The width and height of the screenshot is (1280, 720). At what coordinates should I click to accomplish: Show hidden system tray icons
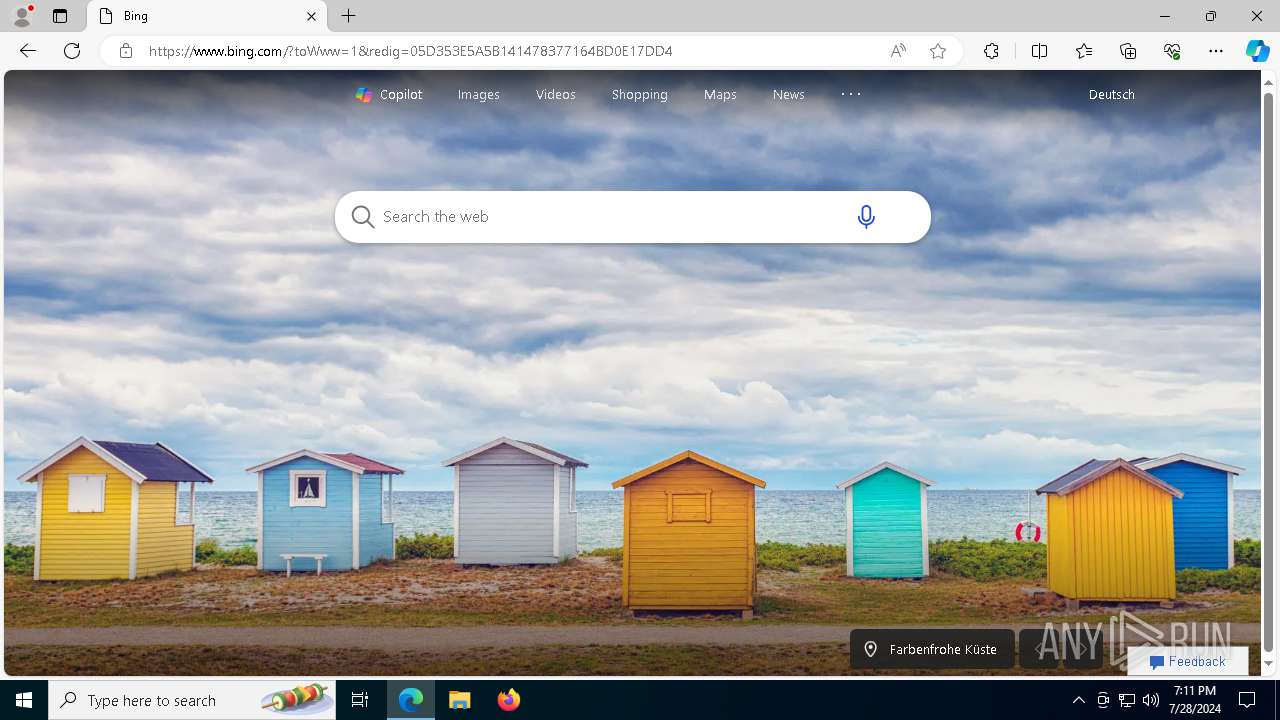(1078, 700)
